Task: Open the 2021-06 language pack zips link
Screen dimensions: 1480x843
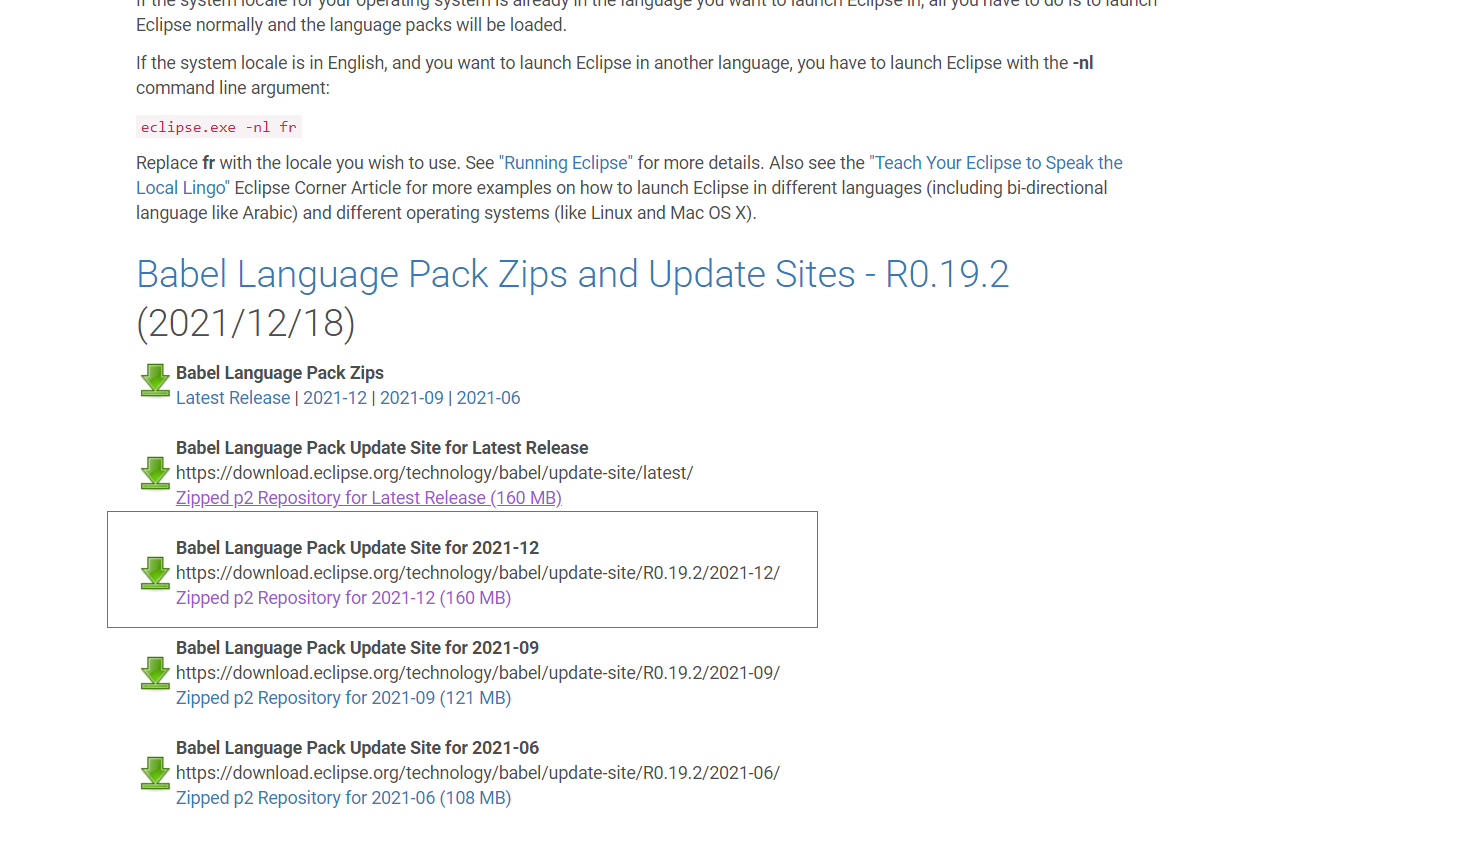Action: [488, 398]
